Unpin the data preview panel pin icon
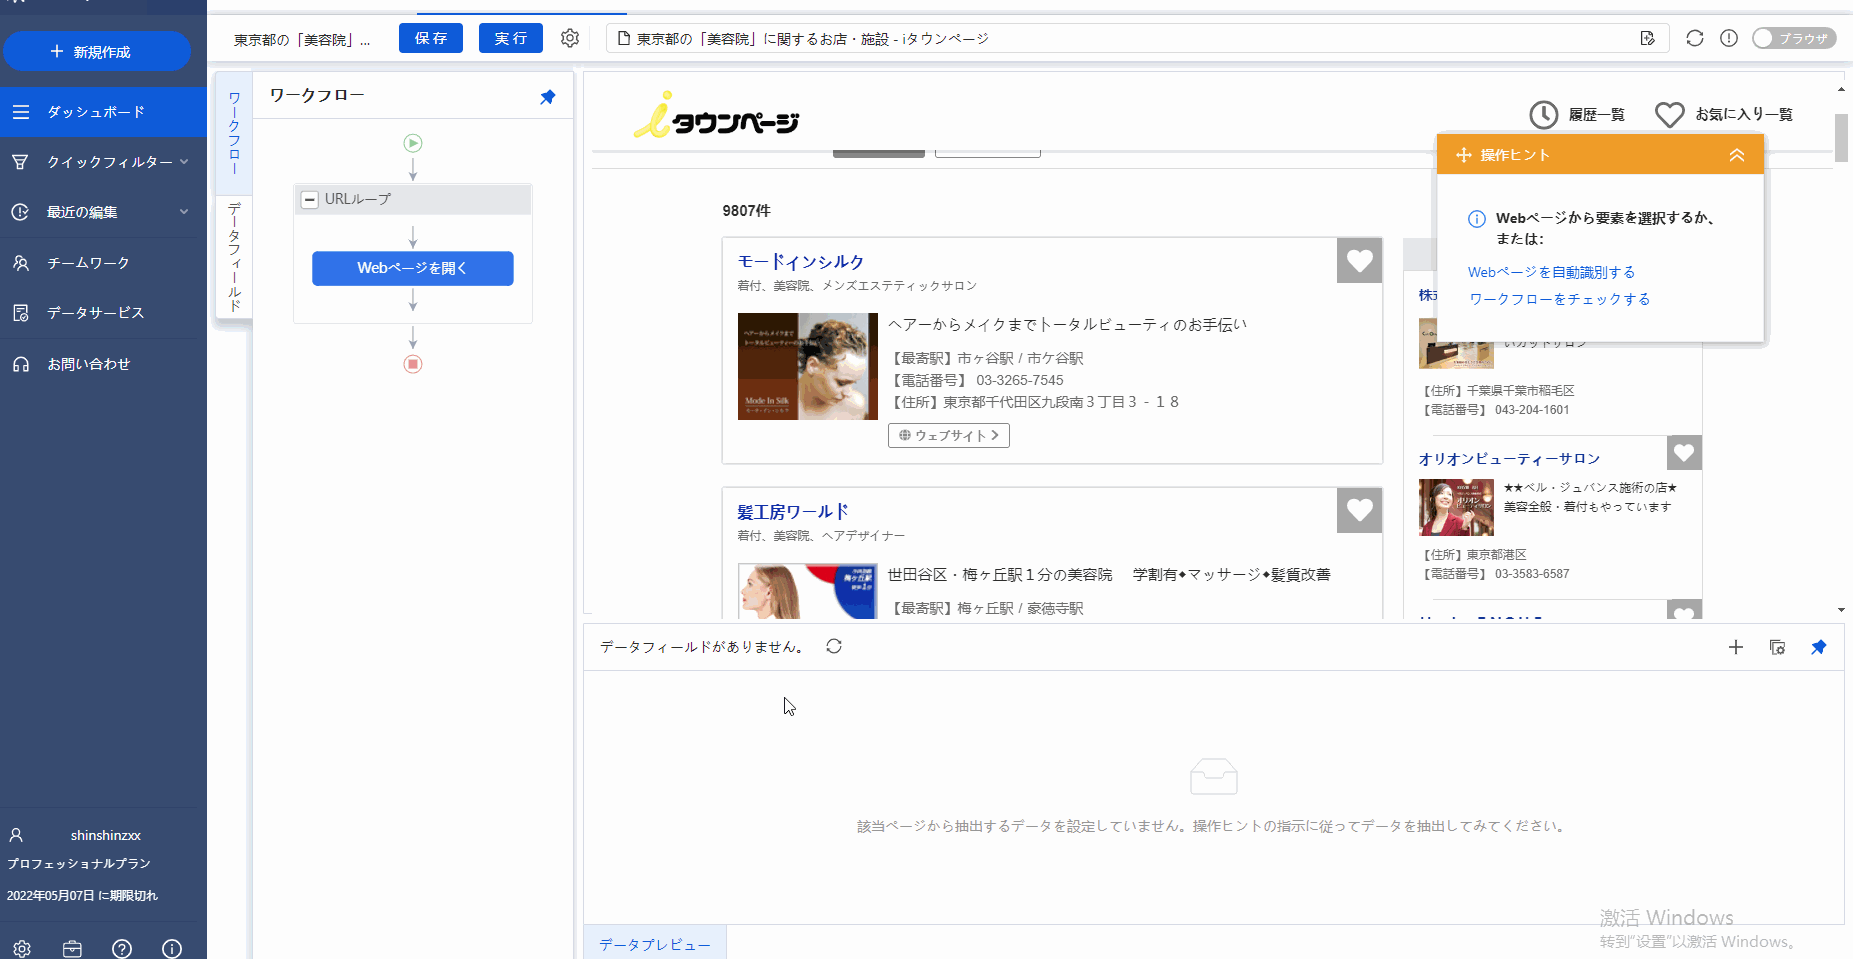Screen dimensions: 1853x959 [1819, 647]
